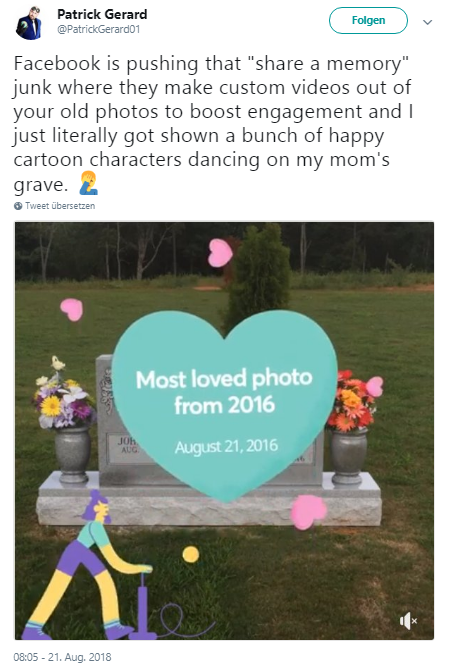This screenshot has height=671, width=449.
Task: Click the facepalm emoji in tweet
Action: tap(88, 183)
